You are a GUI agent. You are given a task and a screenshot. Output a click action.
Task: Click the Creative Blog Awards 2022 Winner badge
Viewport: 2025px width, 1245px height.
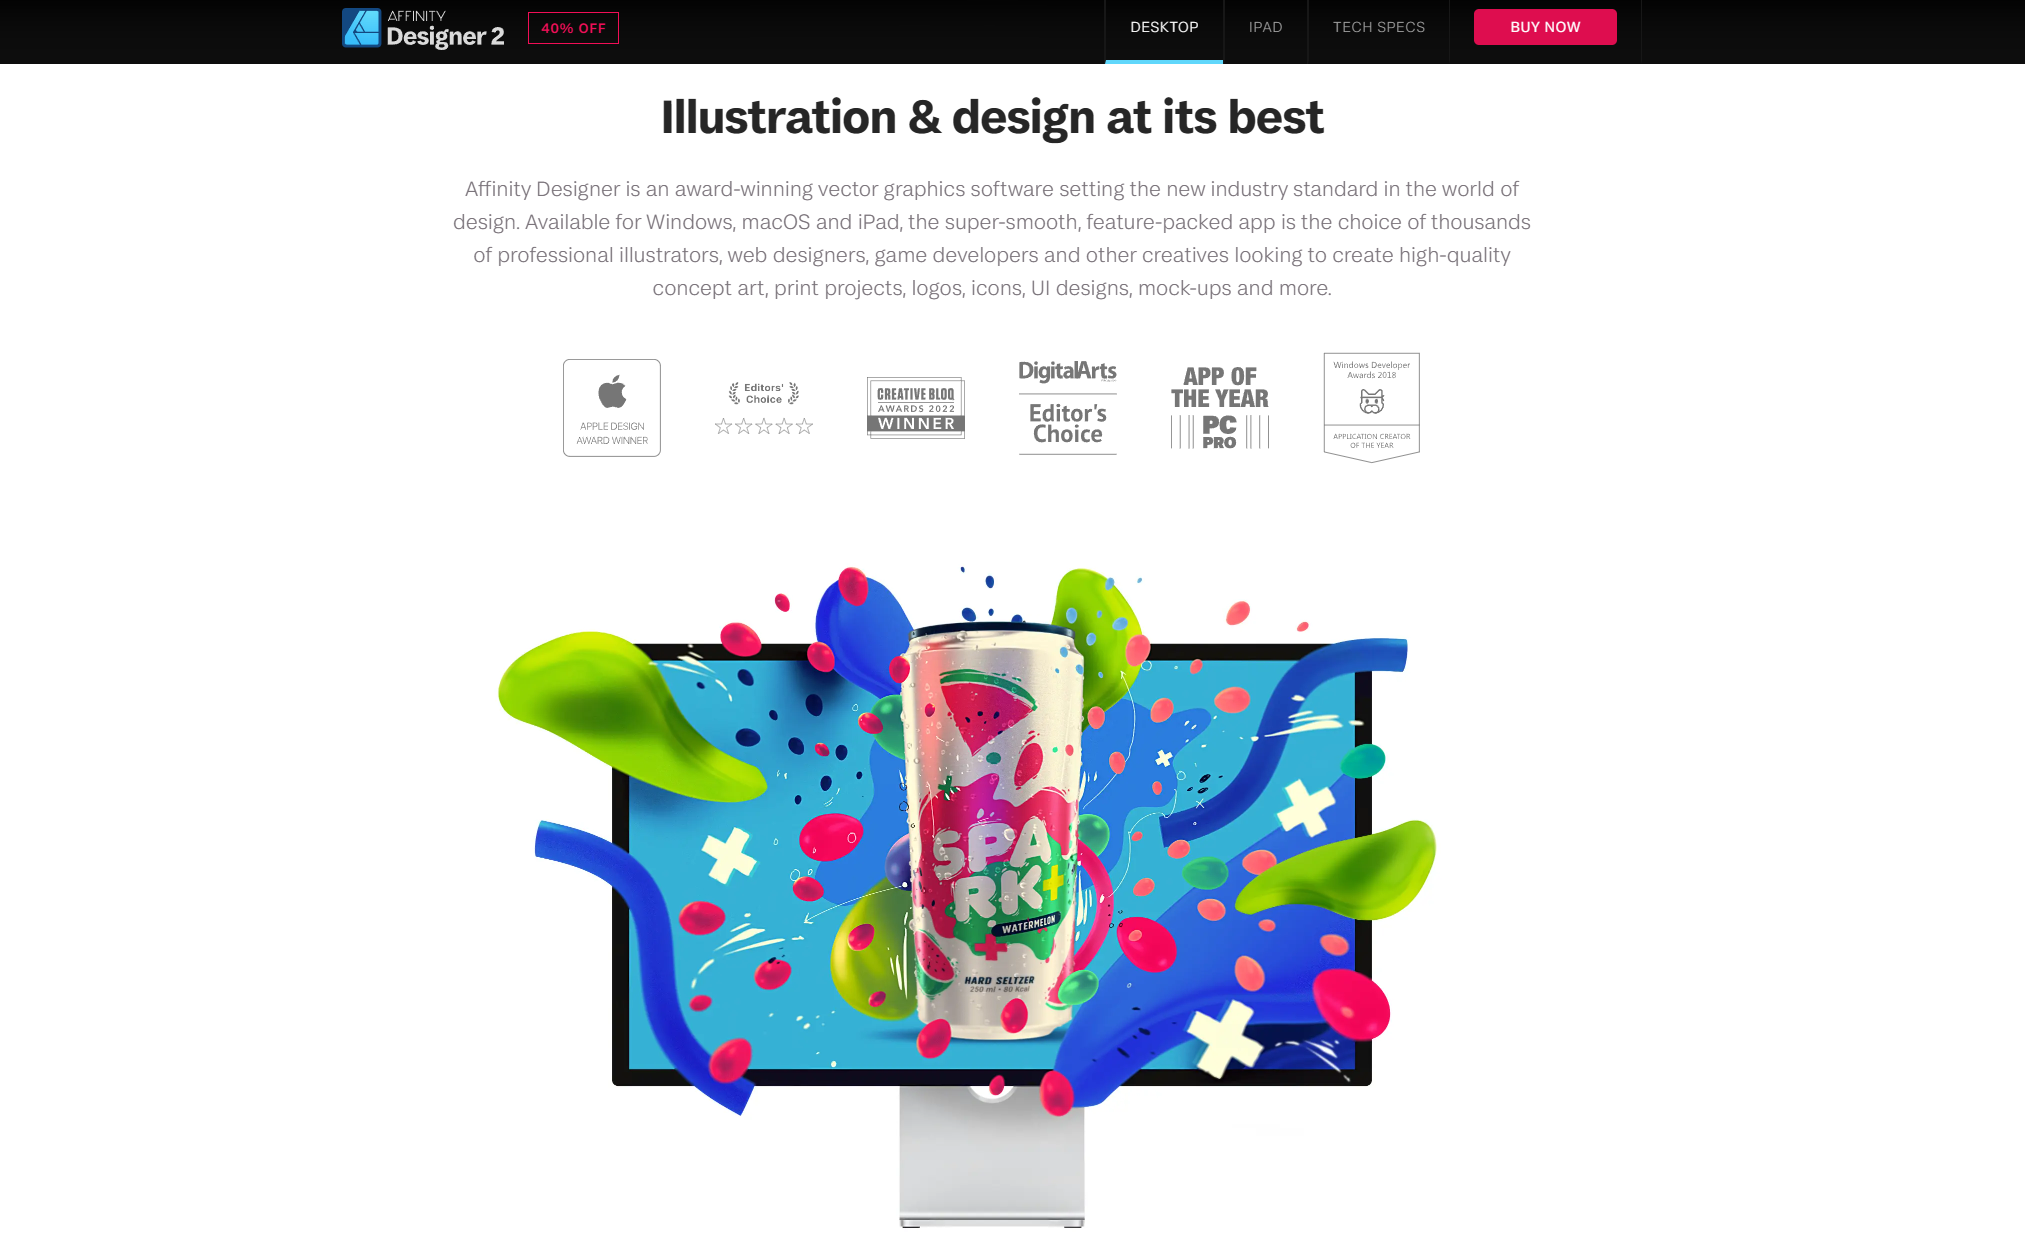914,406
